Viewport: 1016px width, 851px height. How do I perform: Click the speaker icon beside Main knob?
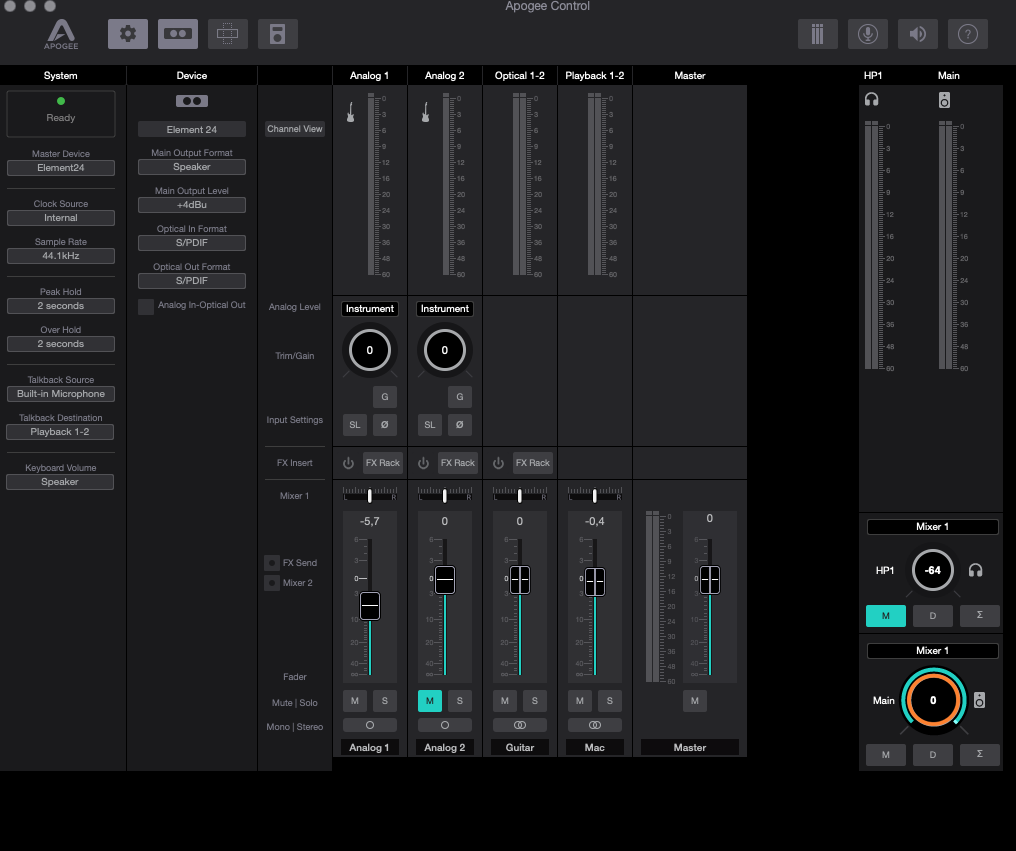tap(979, 700)
